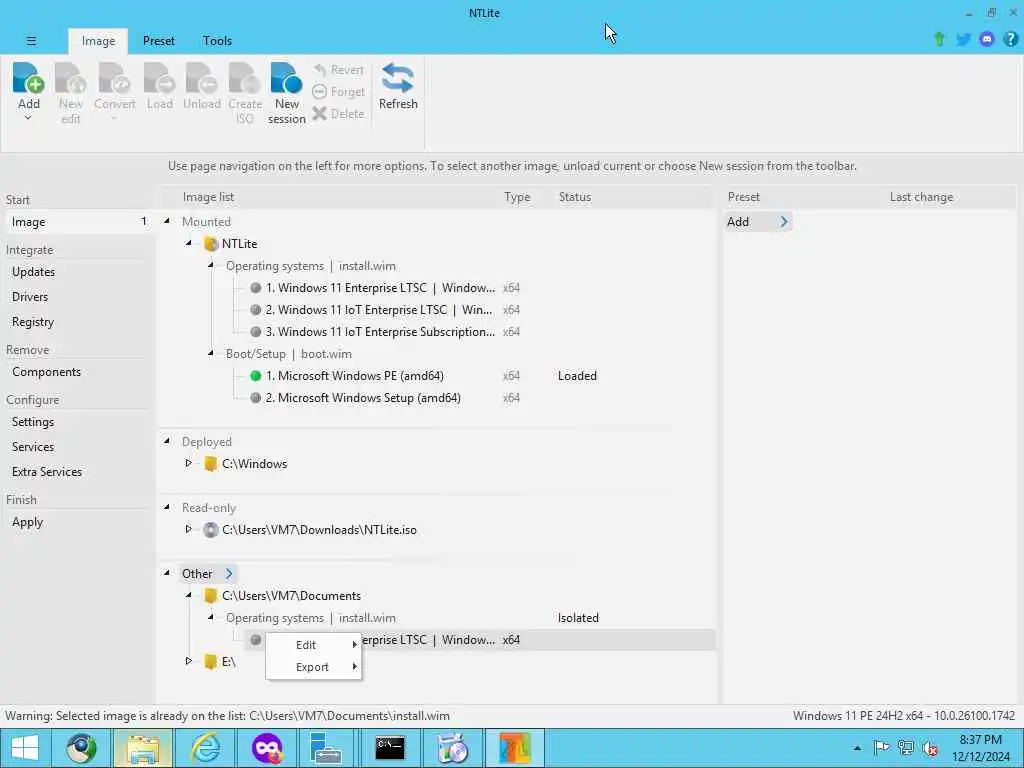Open the command prompt taskbar icon
Viewport: 1024px width, 768px height.
[x=390, y=748]
